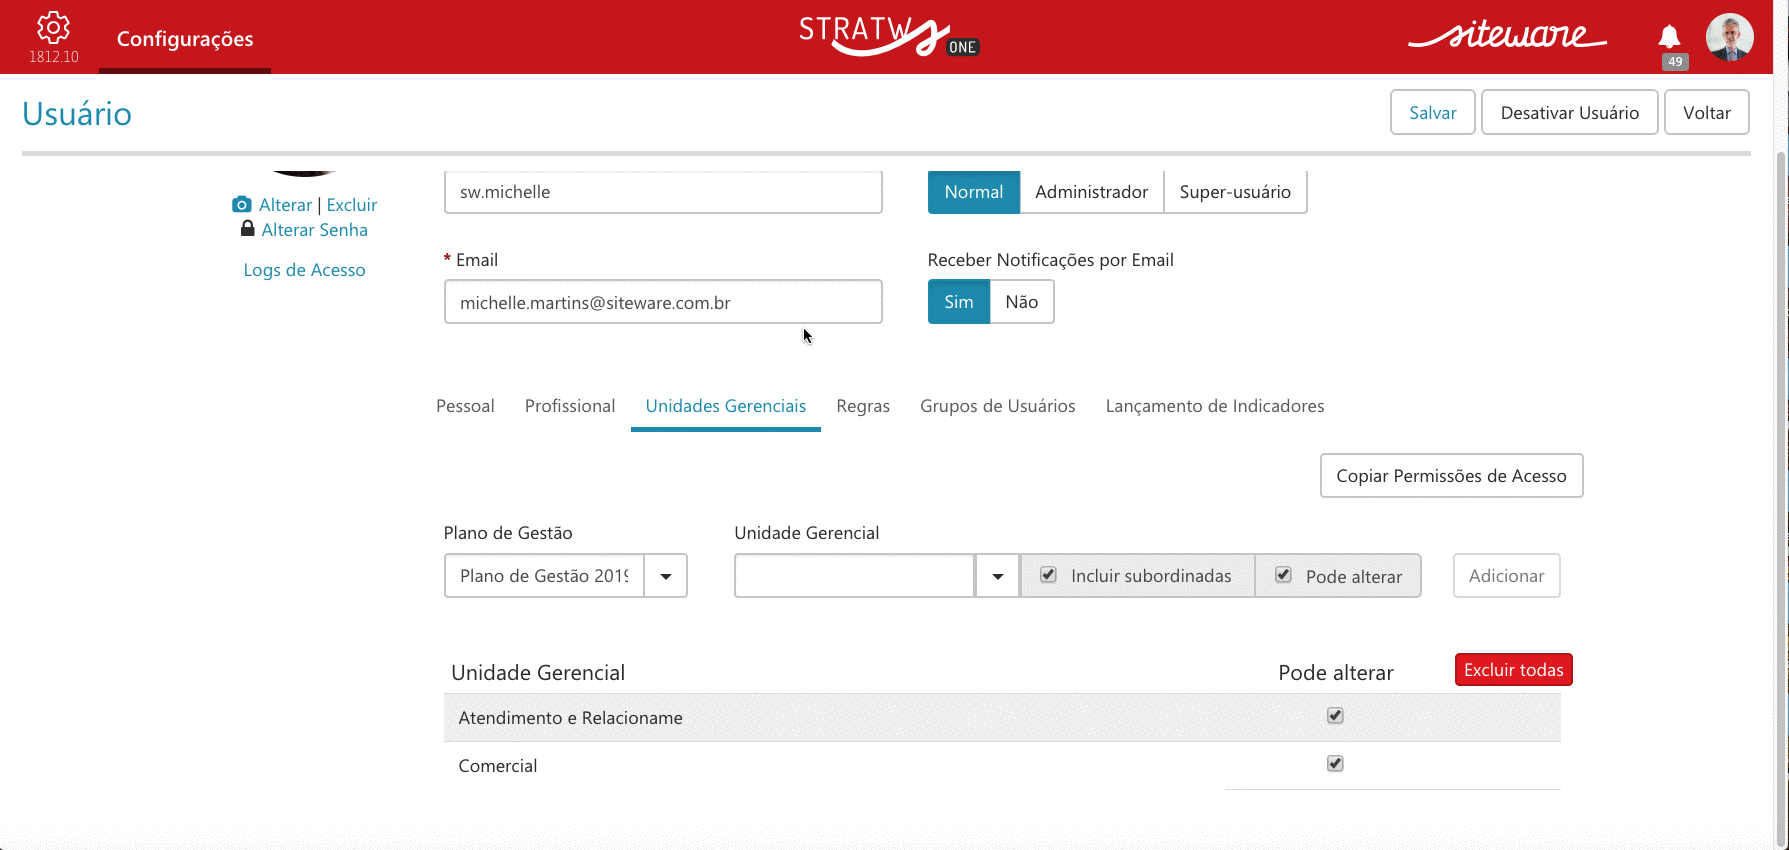Image resolution: width=1789 pixels, height=850 pixels.
Task: Toggle Pode alterar checkbox in the add row
Action: [x=1283, y=575]
